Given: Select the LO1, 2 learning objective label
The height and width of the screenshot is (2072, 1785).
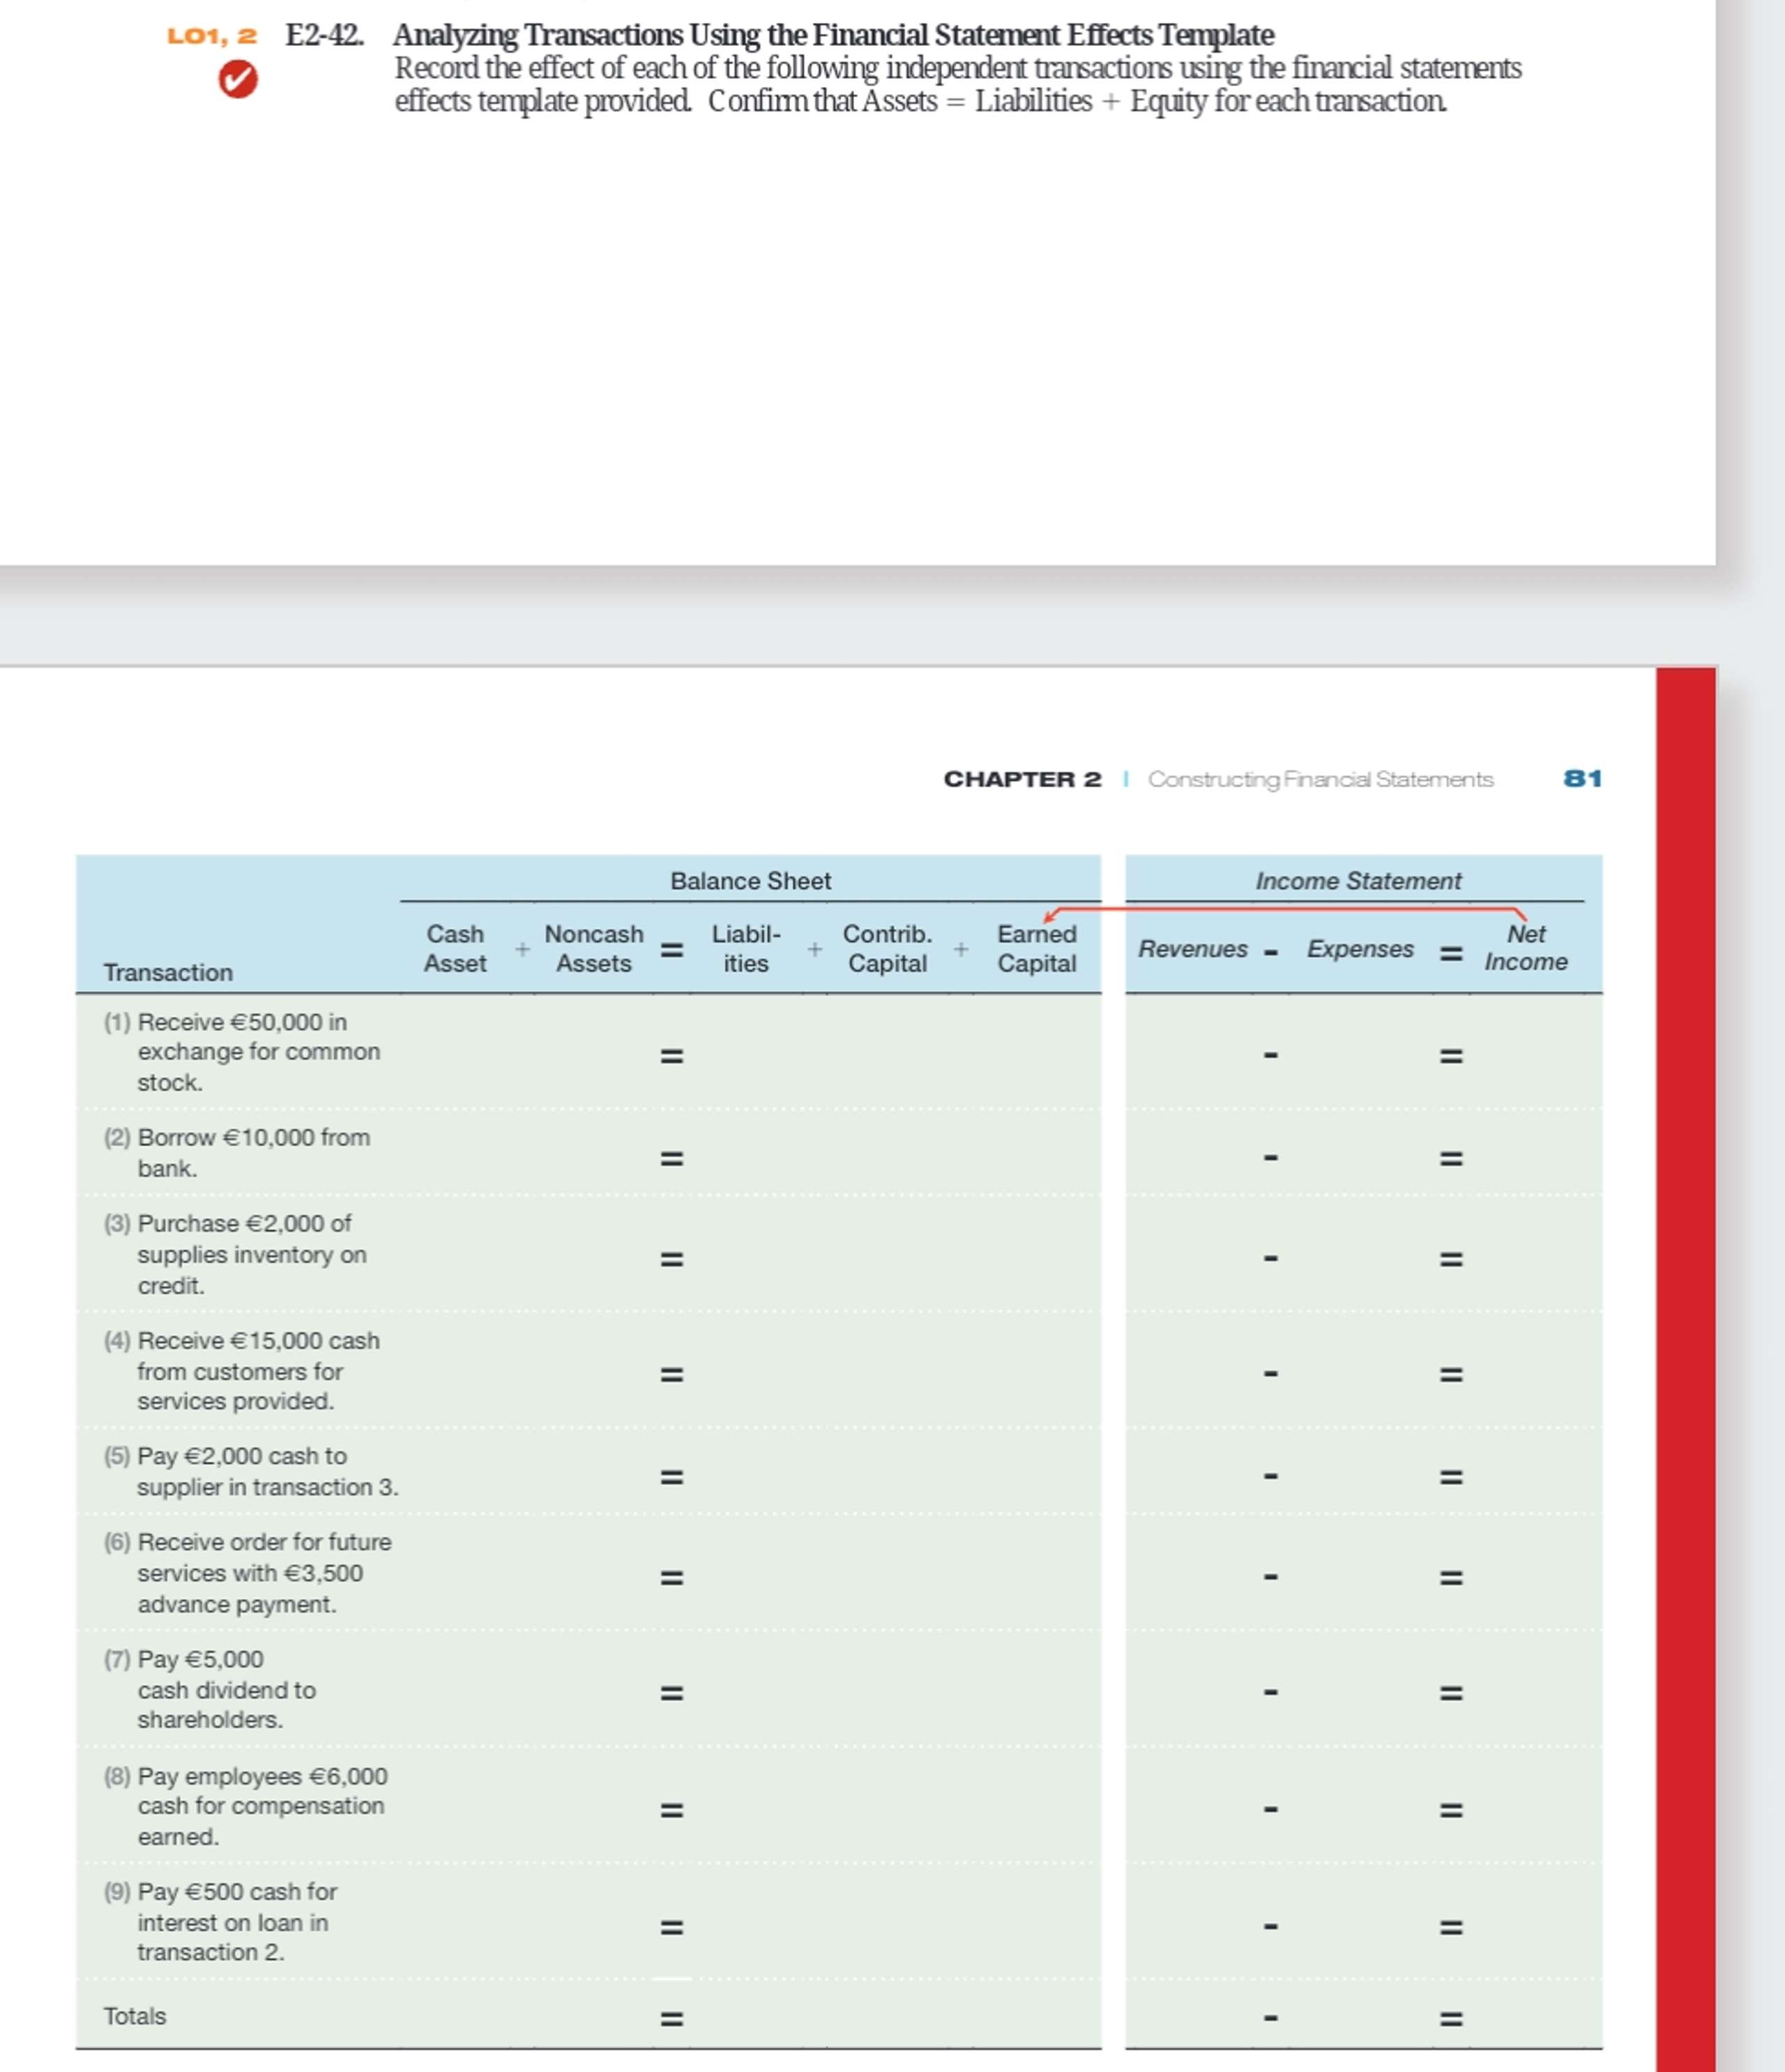Looking at the screenshot, I should 213,37.
